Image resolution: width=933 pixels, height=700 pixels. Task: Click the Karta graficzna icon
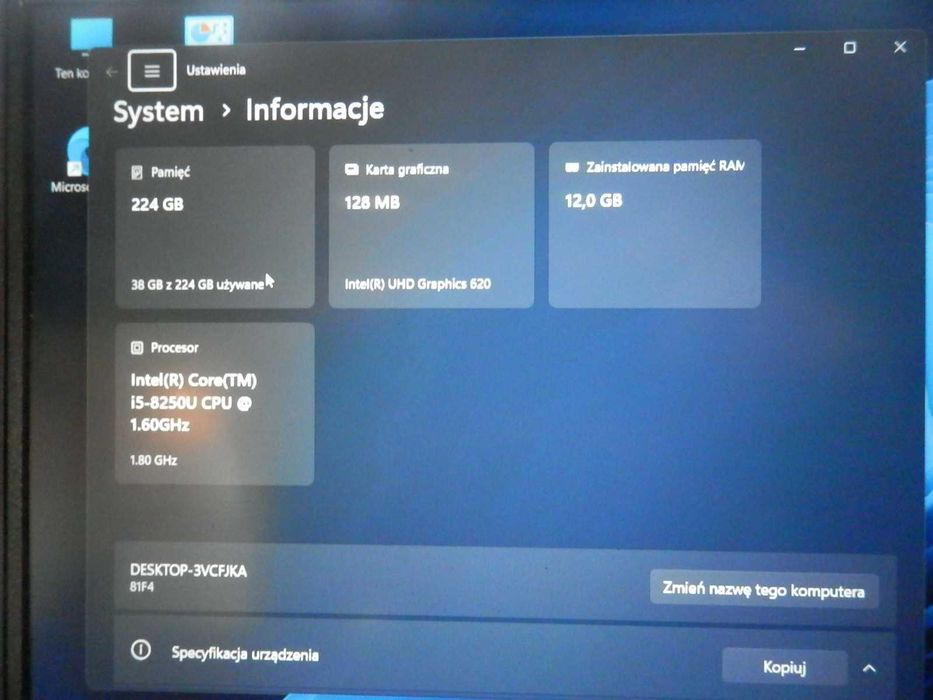tap(352, 170)
